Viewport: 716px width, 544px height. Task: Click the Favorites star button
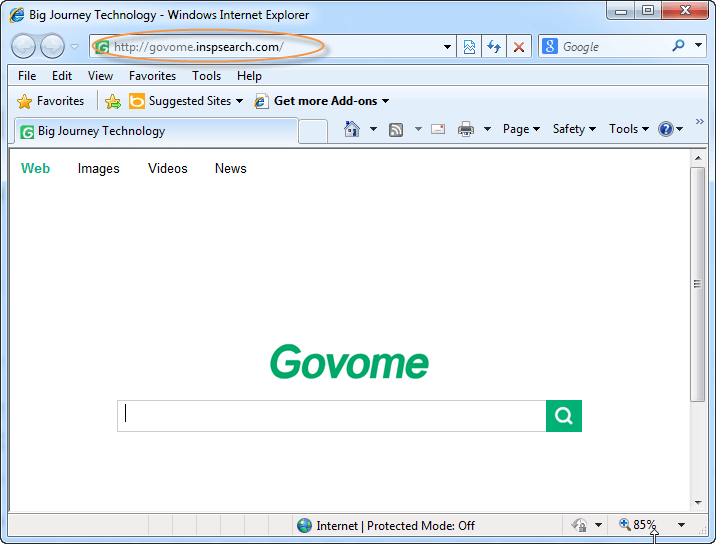click(x=50, y=101)
